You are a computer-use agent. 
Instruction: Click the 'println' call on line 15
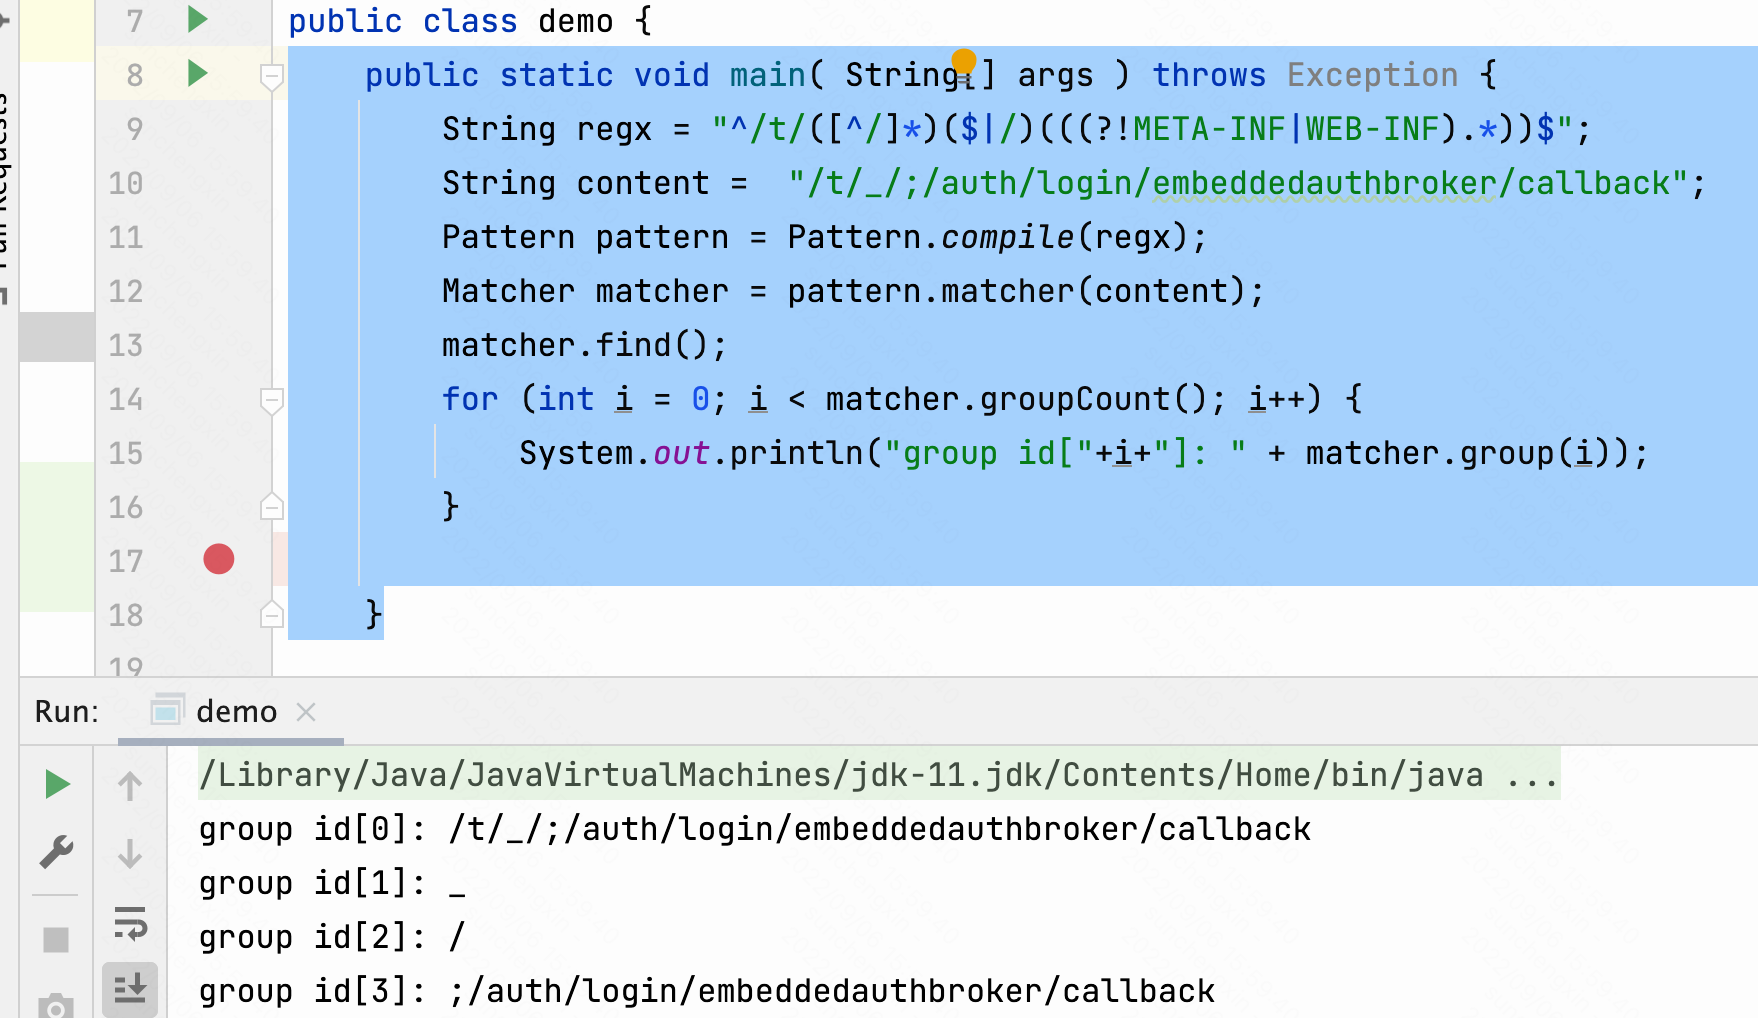pos(796,453)
